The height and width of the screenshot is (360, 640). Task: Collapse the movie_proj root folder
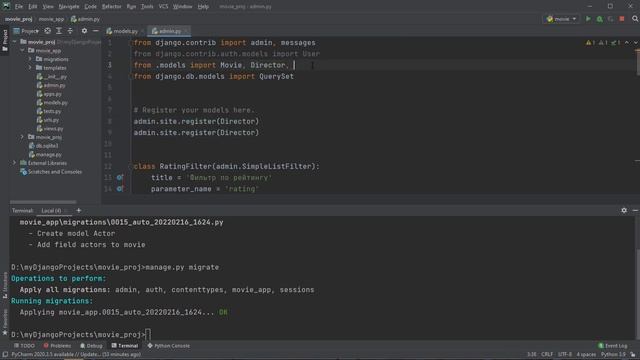(15, 42)
